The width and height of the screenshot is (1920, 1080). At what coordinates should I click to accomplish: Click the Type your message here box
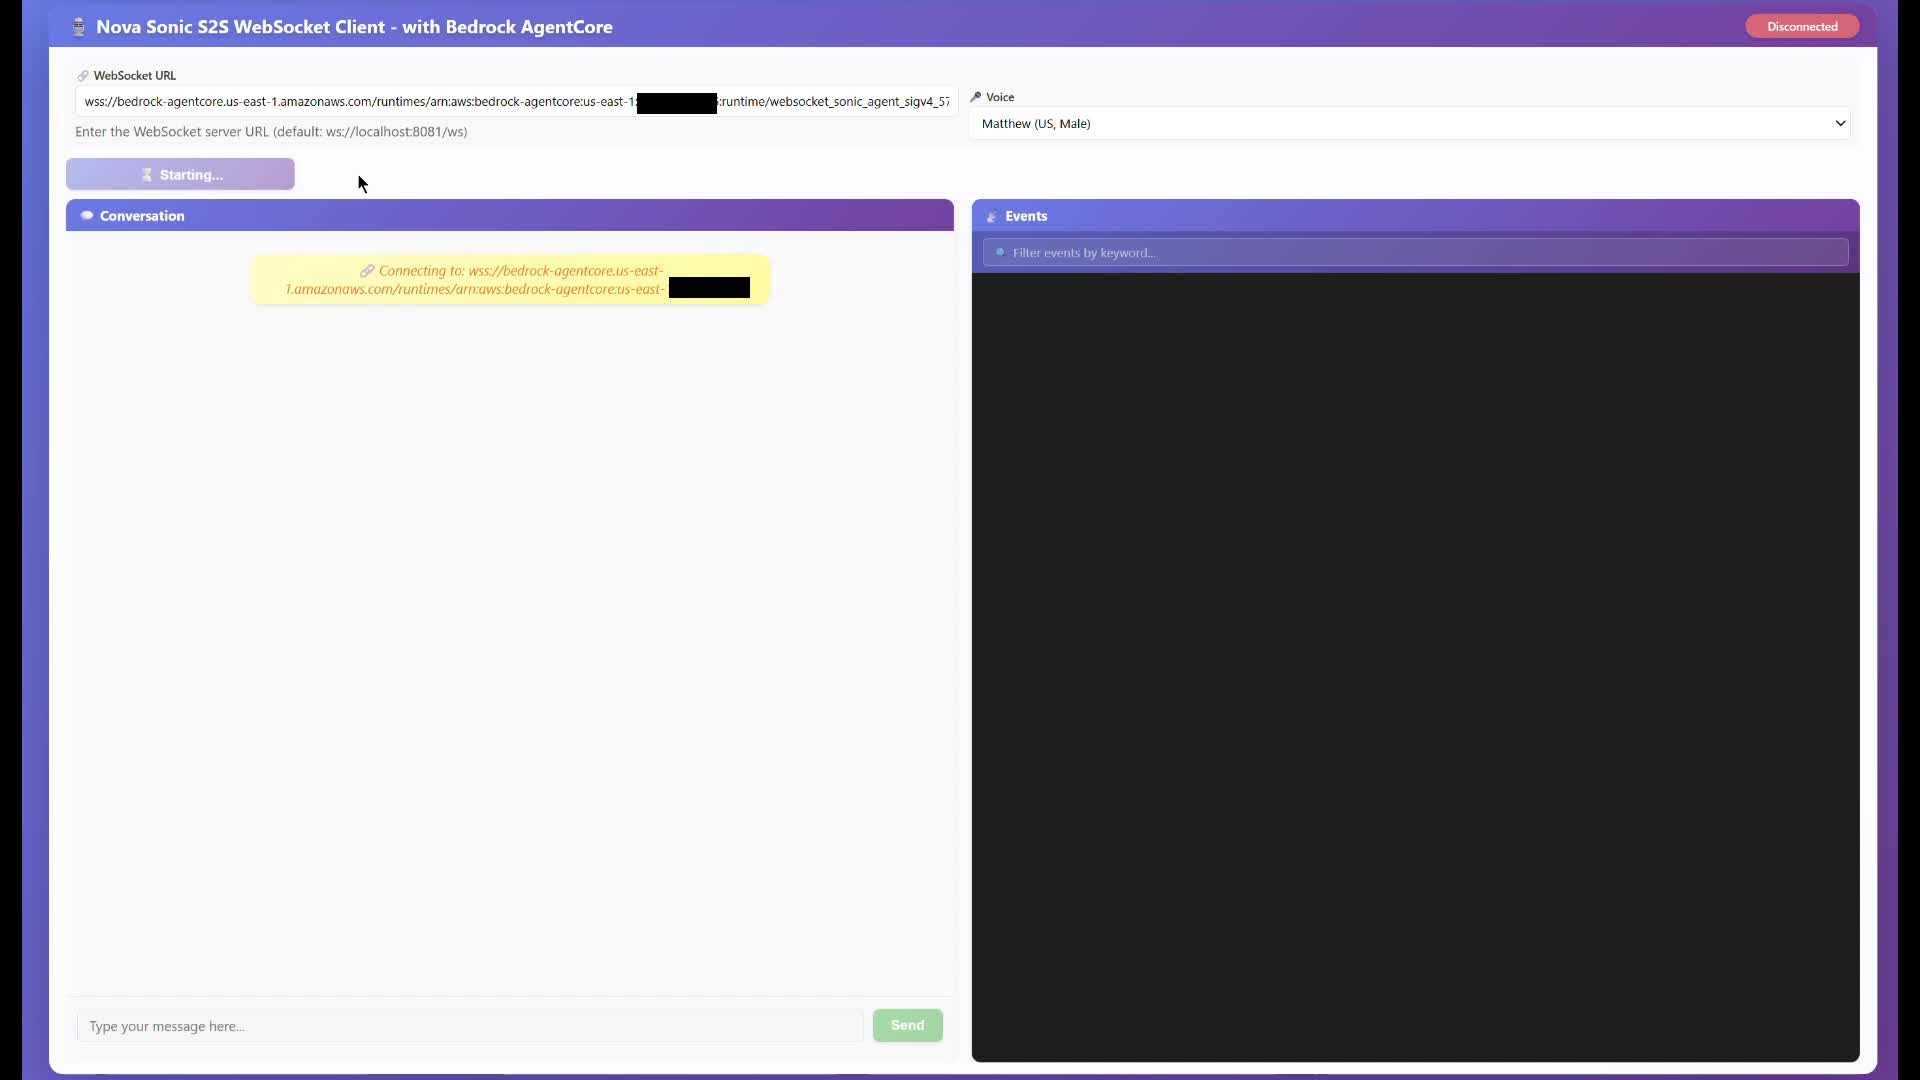[470, 1026]
